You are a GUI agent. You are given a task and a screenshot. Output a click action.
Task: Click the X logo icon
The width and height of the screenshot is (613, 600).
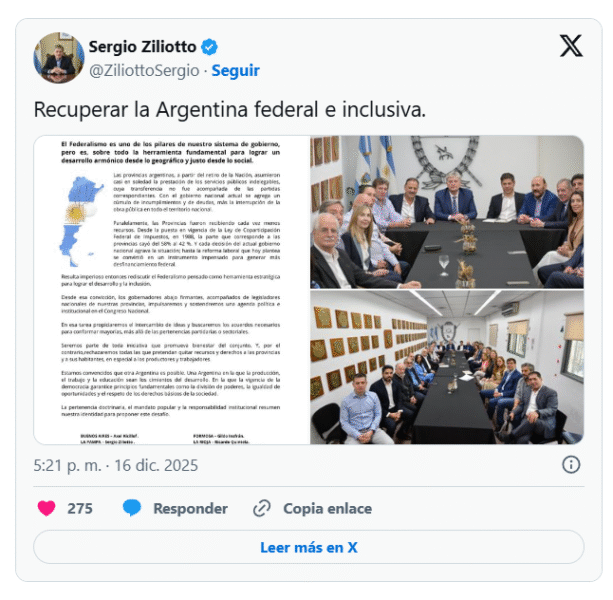point(571,46)
